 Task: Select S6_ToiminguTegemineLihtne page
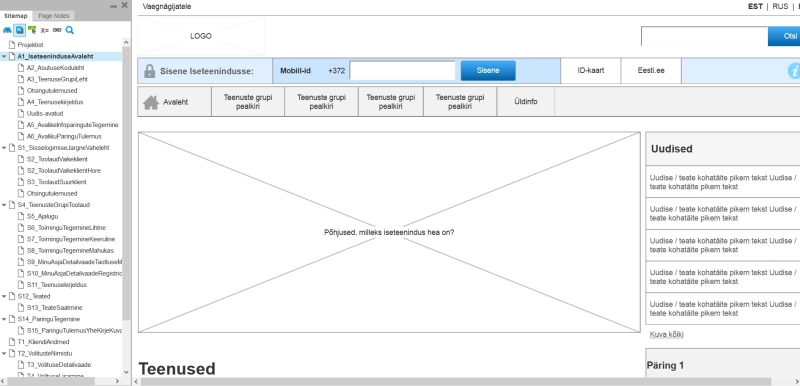[66, 228]
